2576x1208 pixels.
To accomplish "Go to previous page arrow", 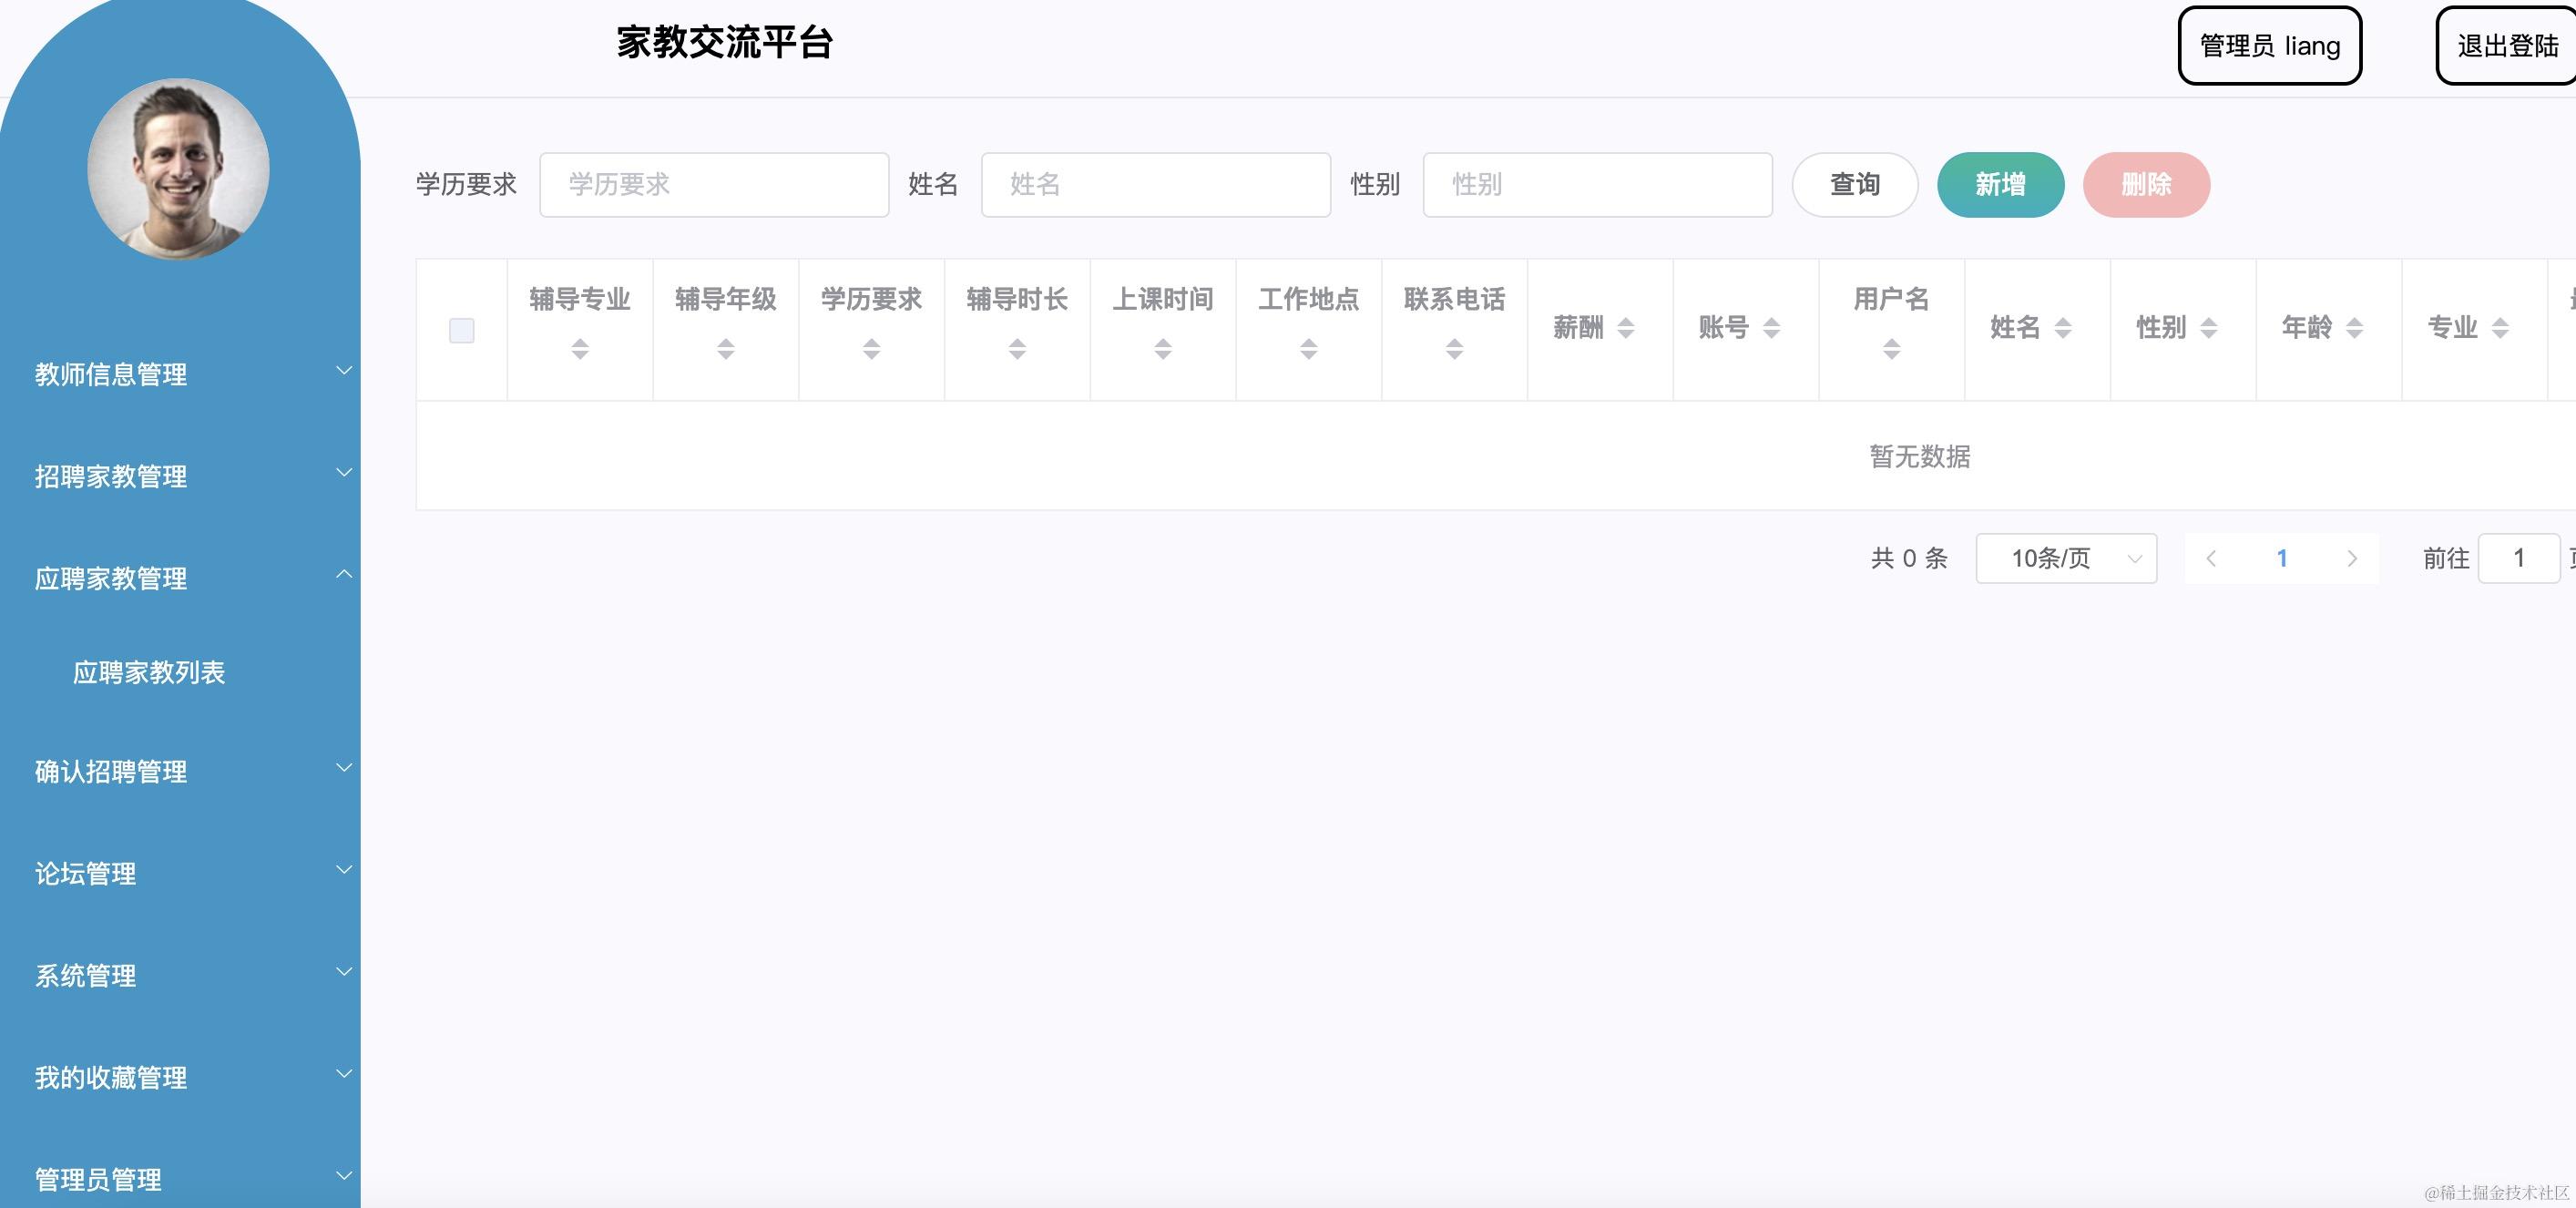I will [2210, 558].
